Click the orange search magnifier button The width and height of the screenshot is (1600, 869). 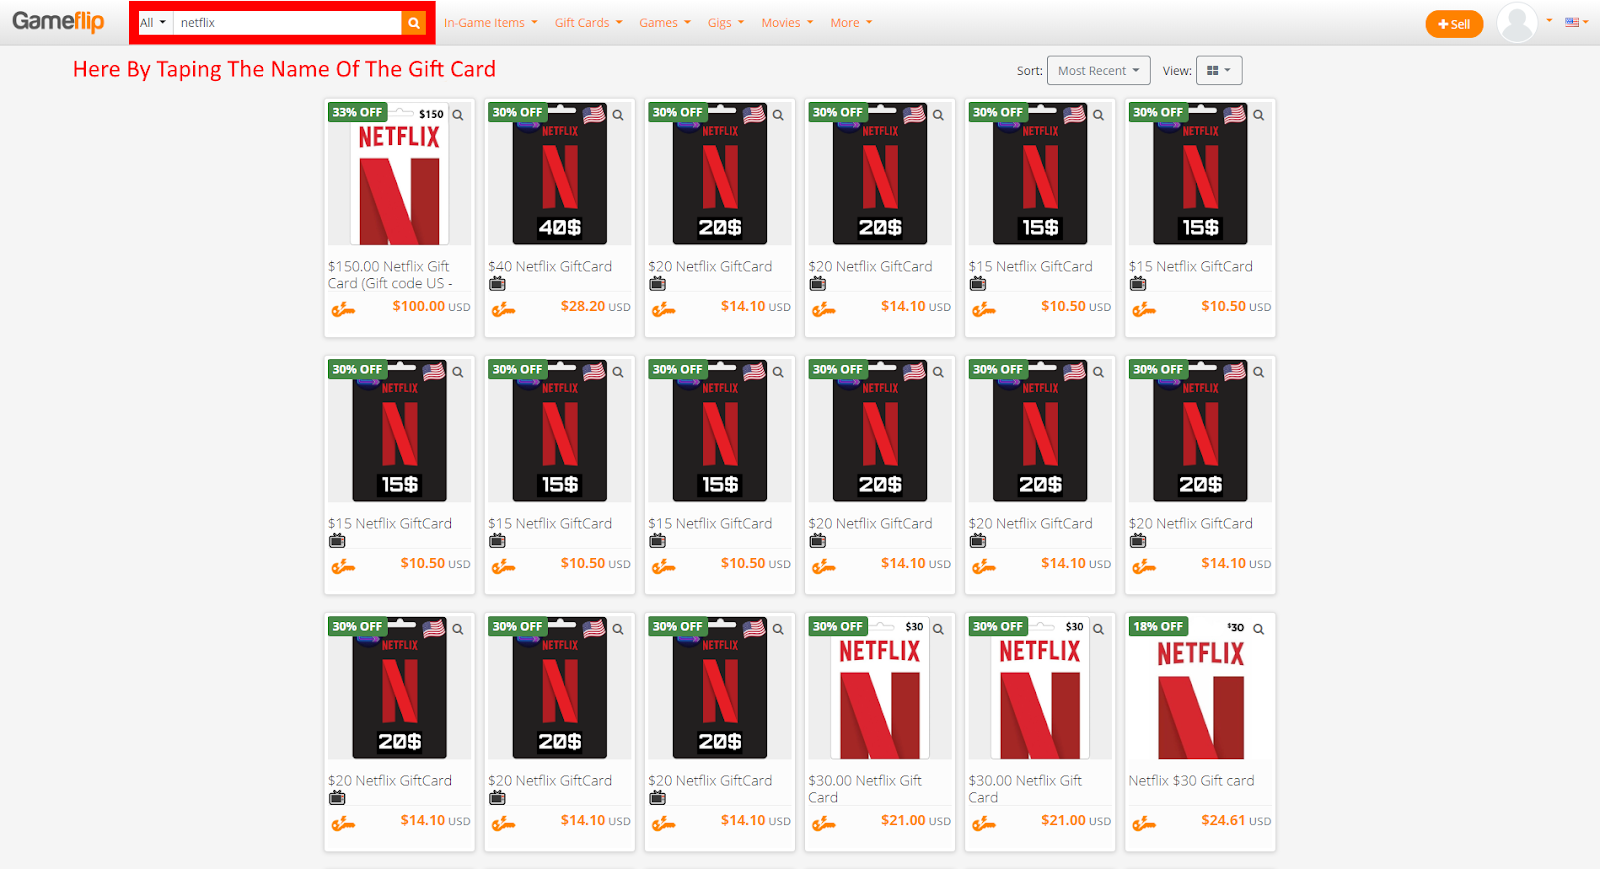[414, 23]
